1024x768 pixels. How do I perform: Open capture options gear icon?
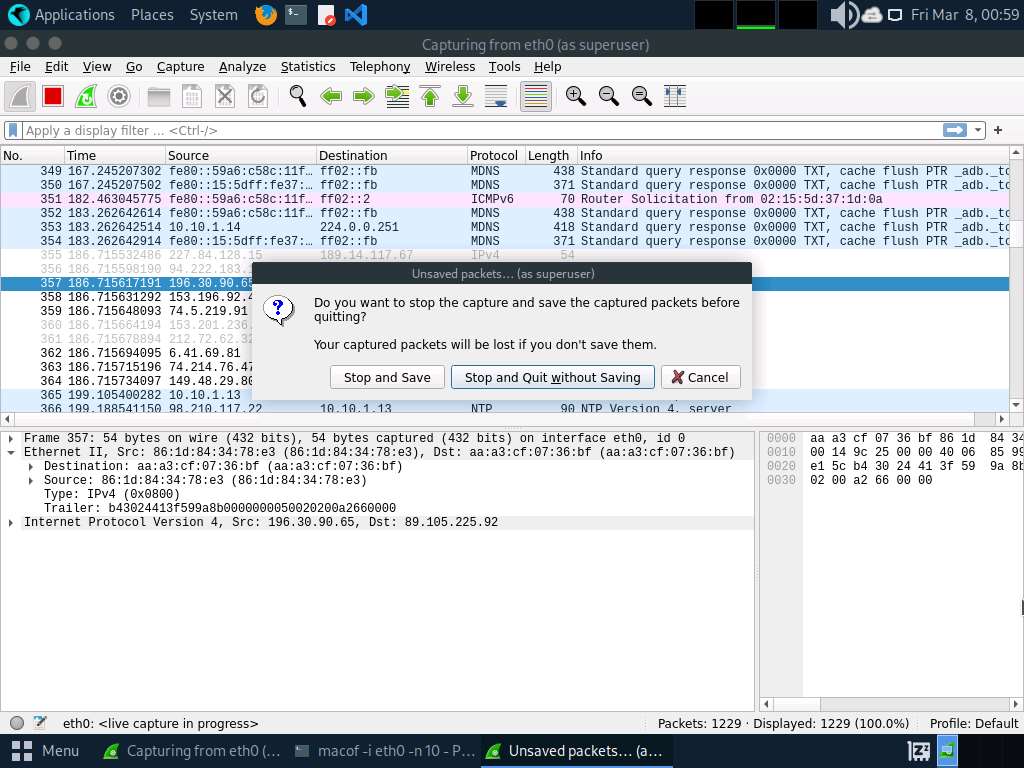(119, 97)
